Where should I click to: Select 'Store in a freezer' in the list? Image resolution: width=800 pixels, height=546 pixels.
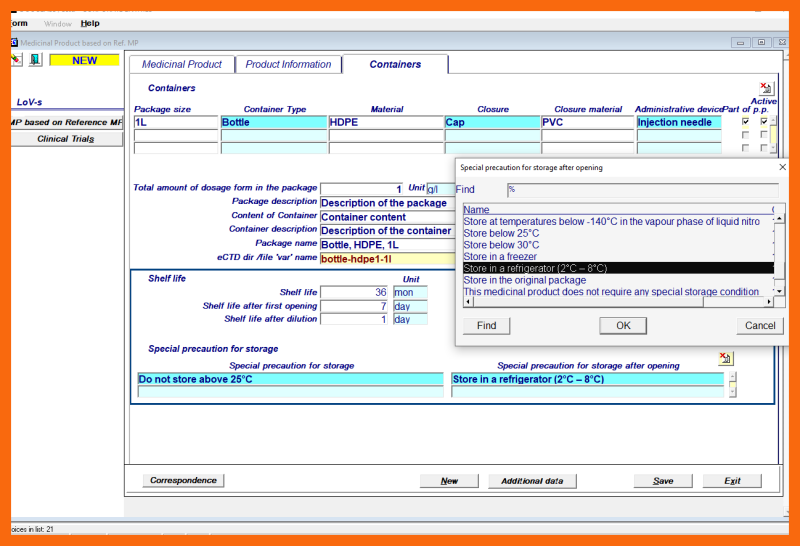618,257
